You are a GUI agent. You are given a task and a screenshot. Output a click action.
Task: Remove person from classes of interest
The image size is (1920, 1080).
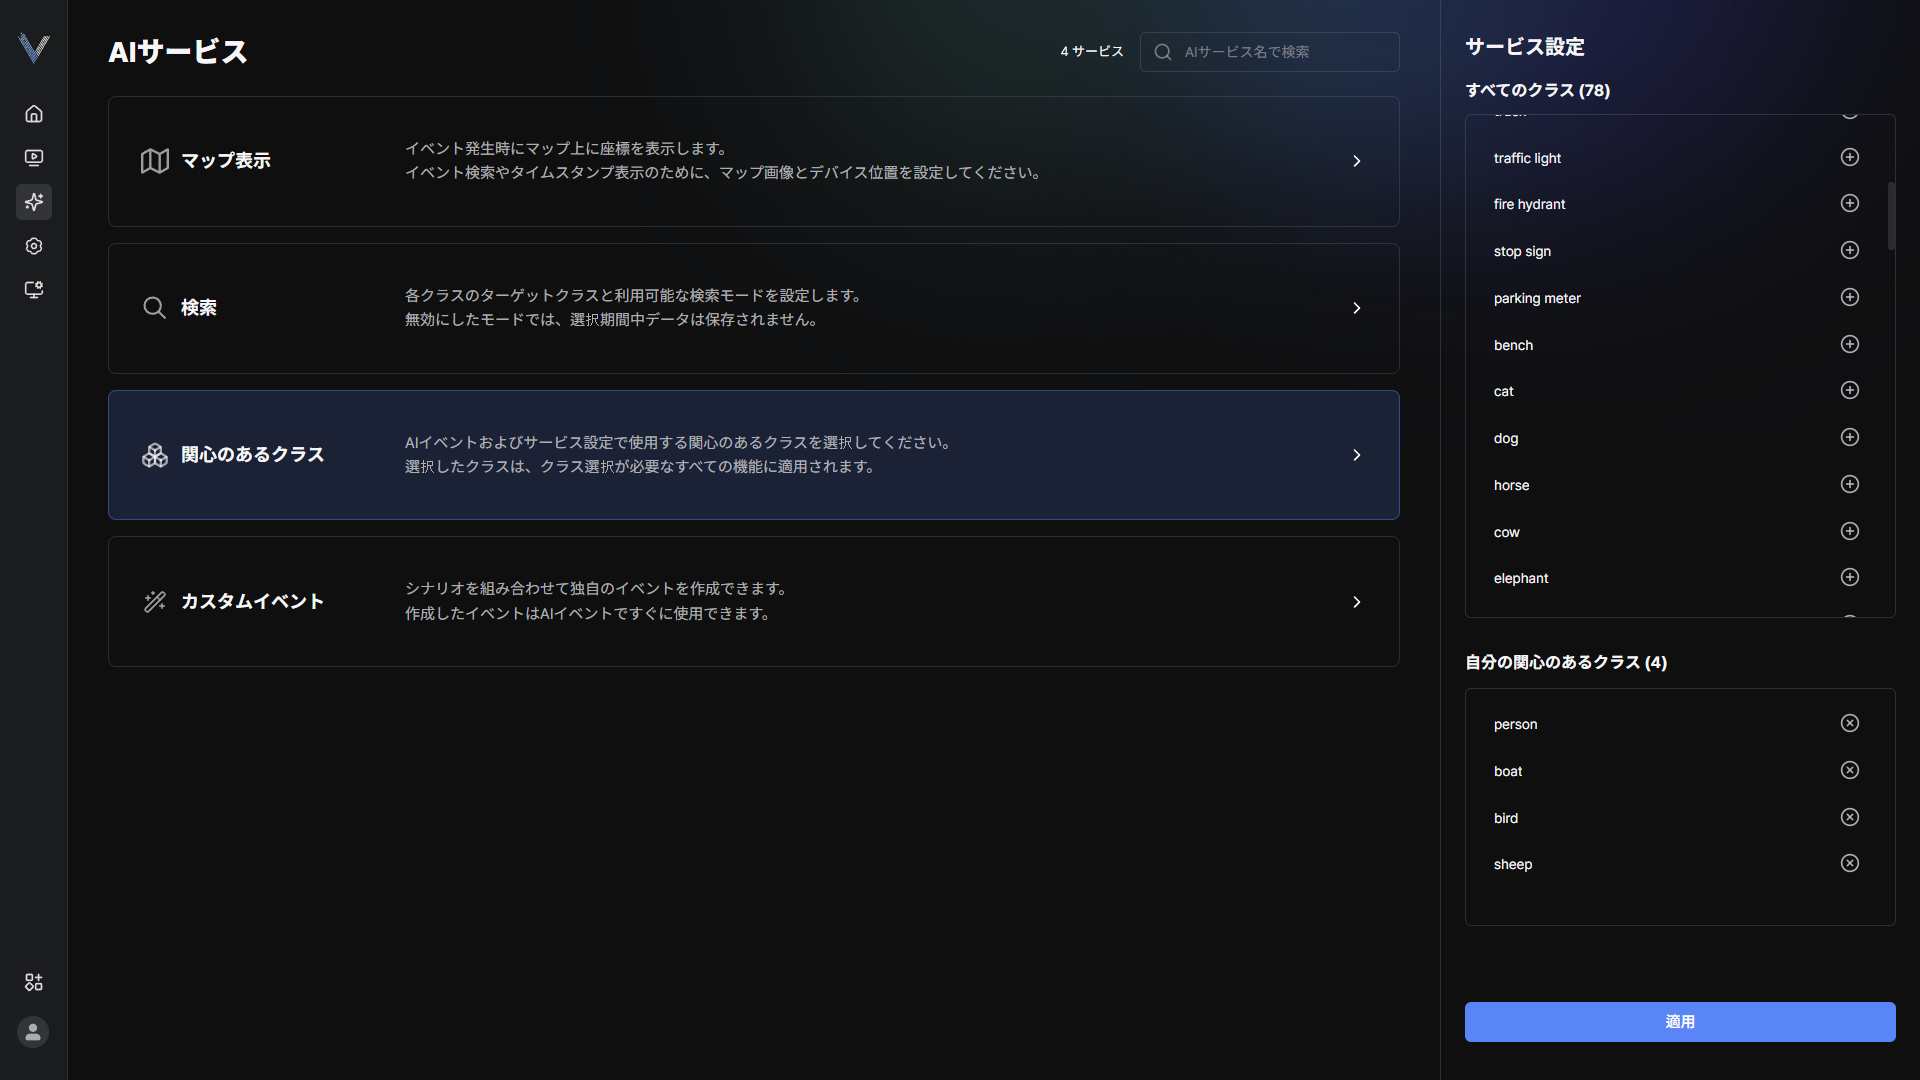pos(1850,723)
